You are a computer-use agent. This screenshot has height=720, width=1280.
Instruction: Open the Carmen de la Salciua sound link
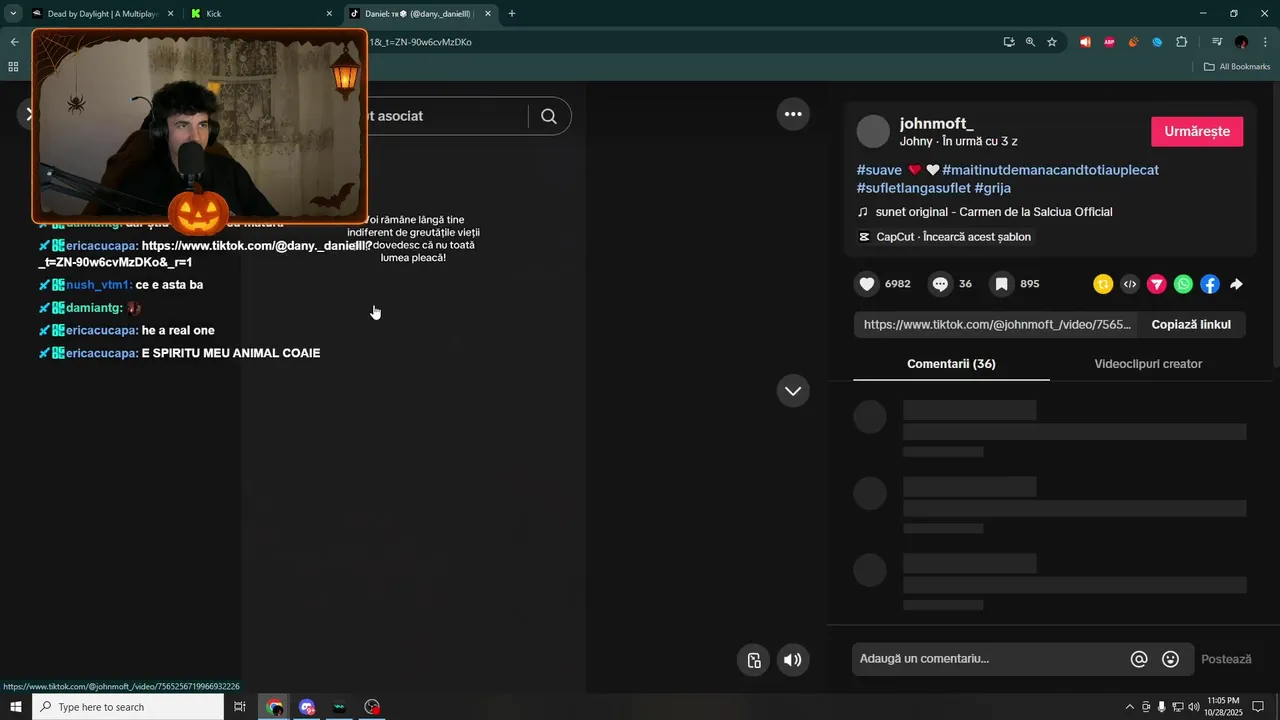point(993,212)
